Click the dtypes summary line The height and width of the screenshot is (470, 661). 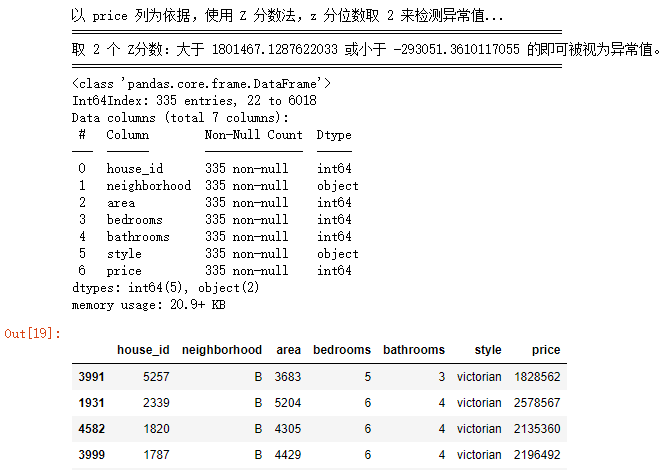pos(165,287)
